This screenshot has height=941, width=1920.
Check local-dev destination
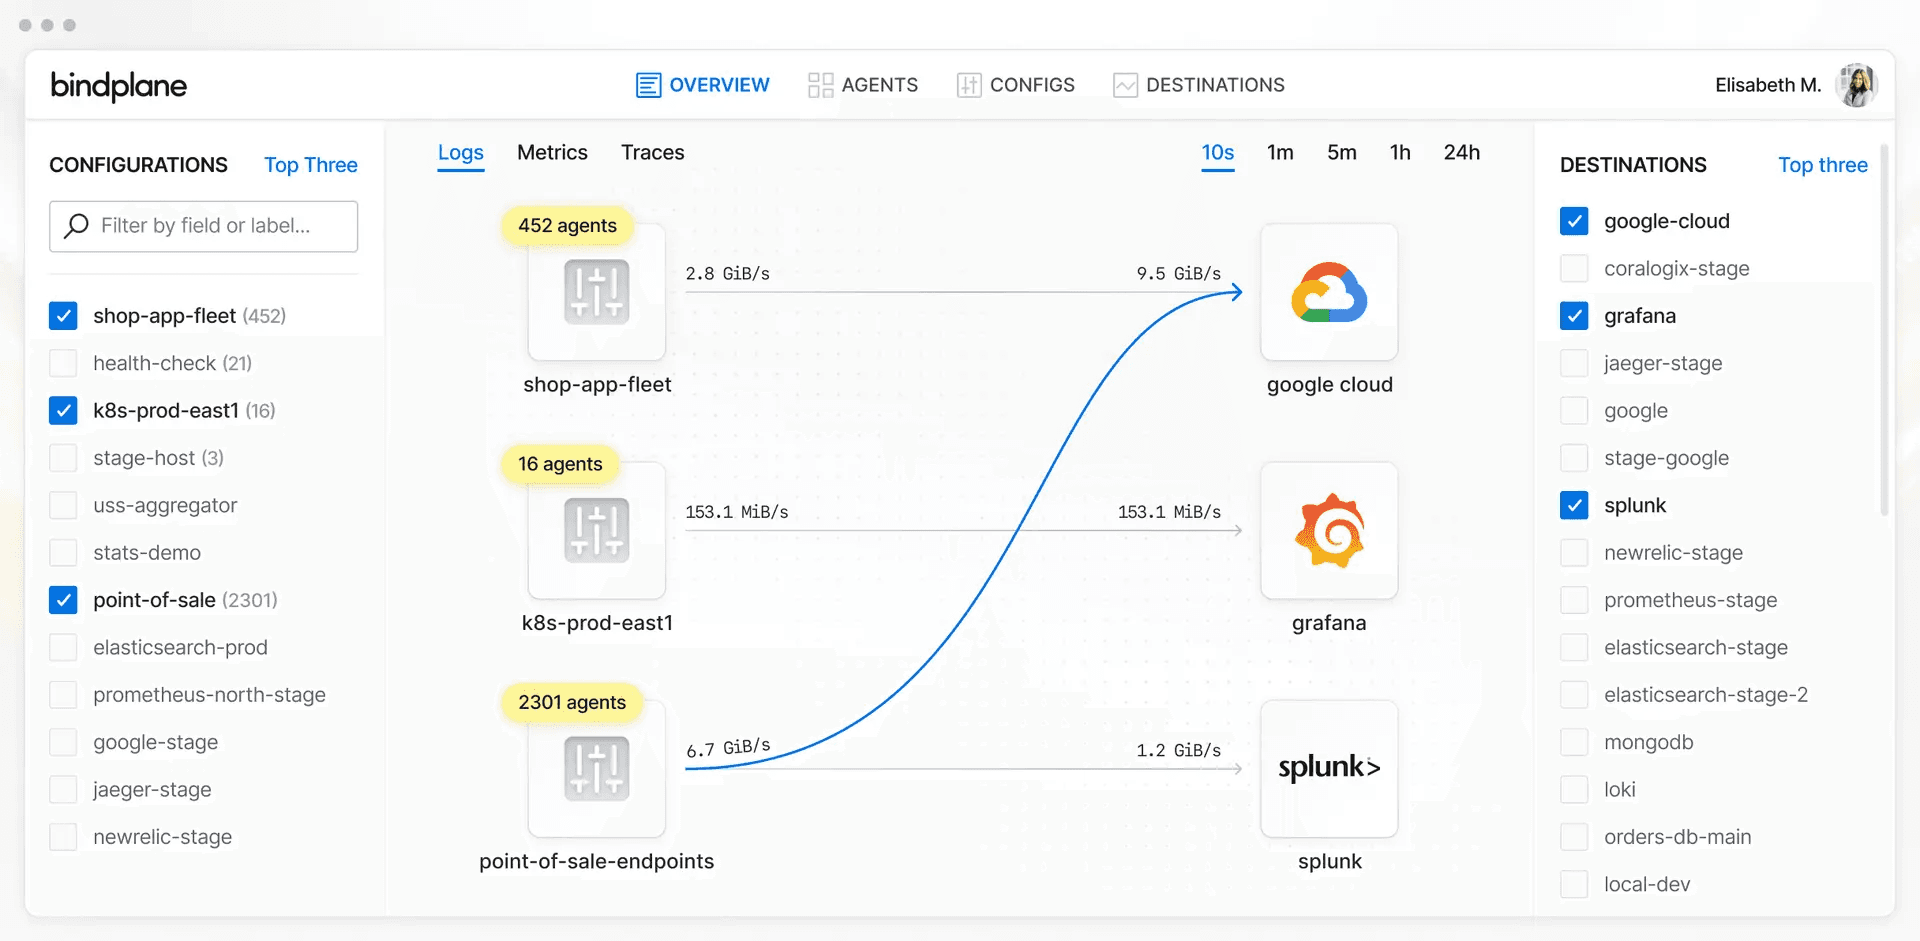click(1574, 884)
